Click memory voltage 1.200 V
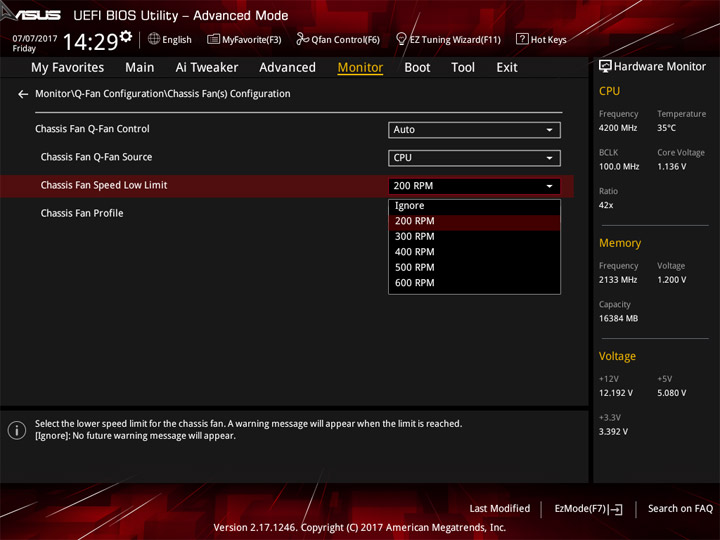 (672, 280)
